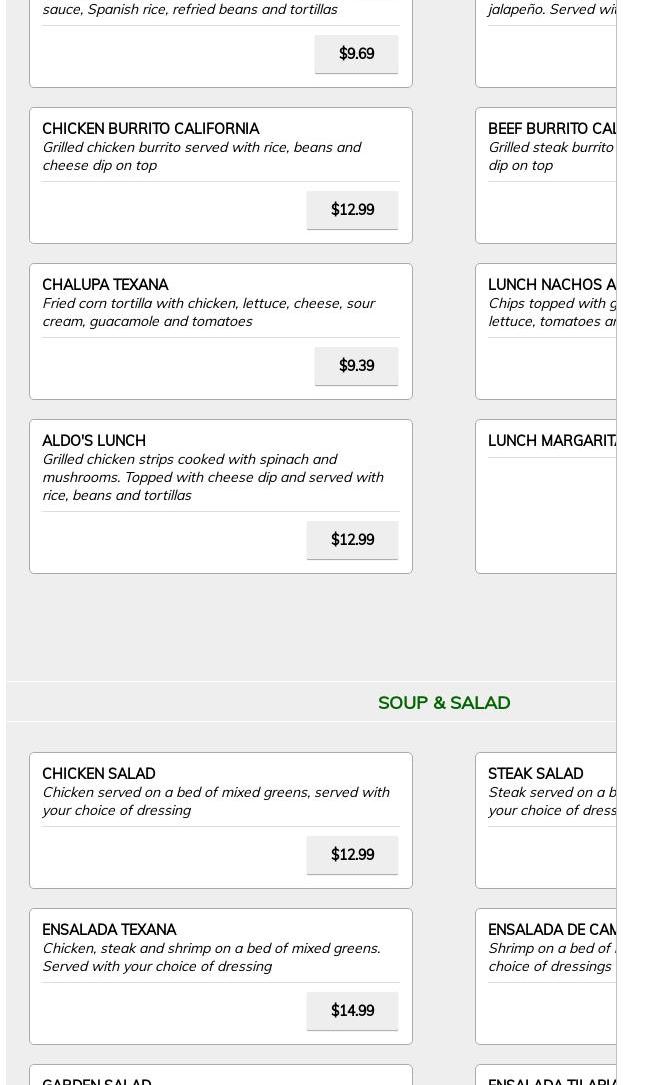Click the Aldo's Lunch item title
The image size is (650, 1085).
pos(94,441)
